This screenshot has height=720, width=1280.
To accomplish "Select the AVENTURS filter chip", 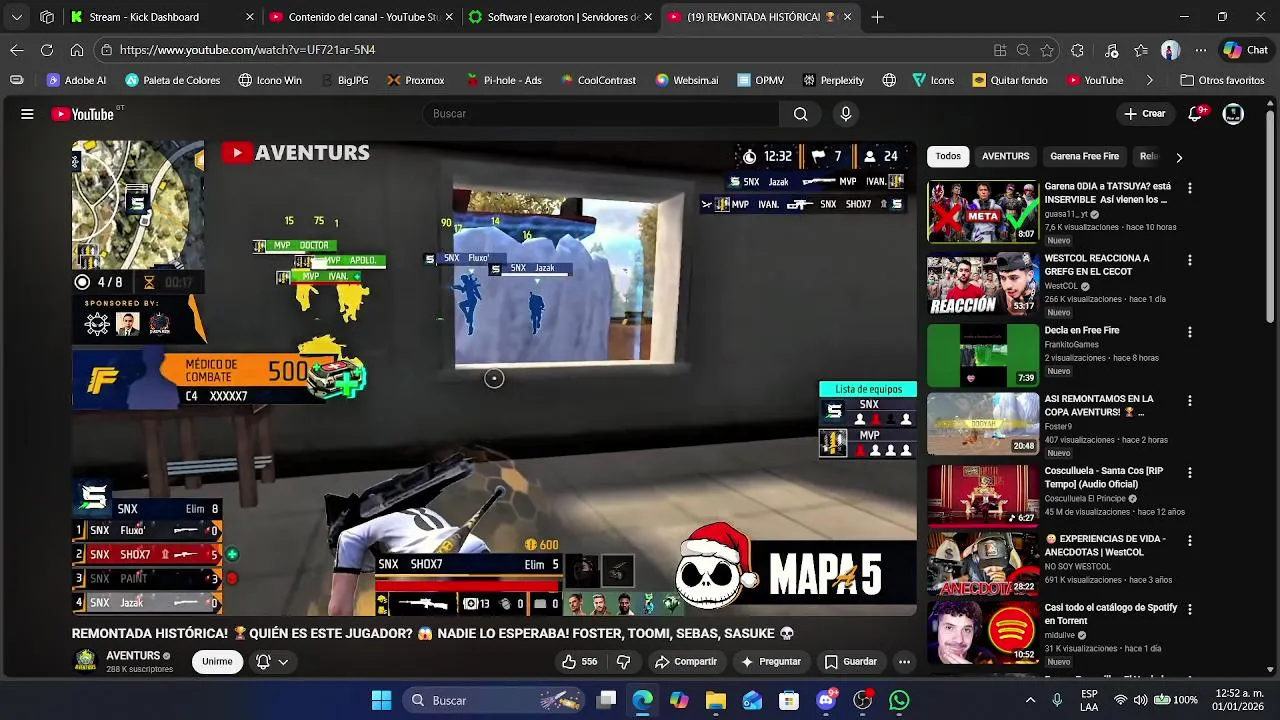I will 1005,156.
